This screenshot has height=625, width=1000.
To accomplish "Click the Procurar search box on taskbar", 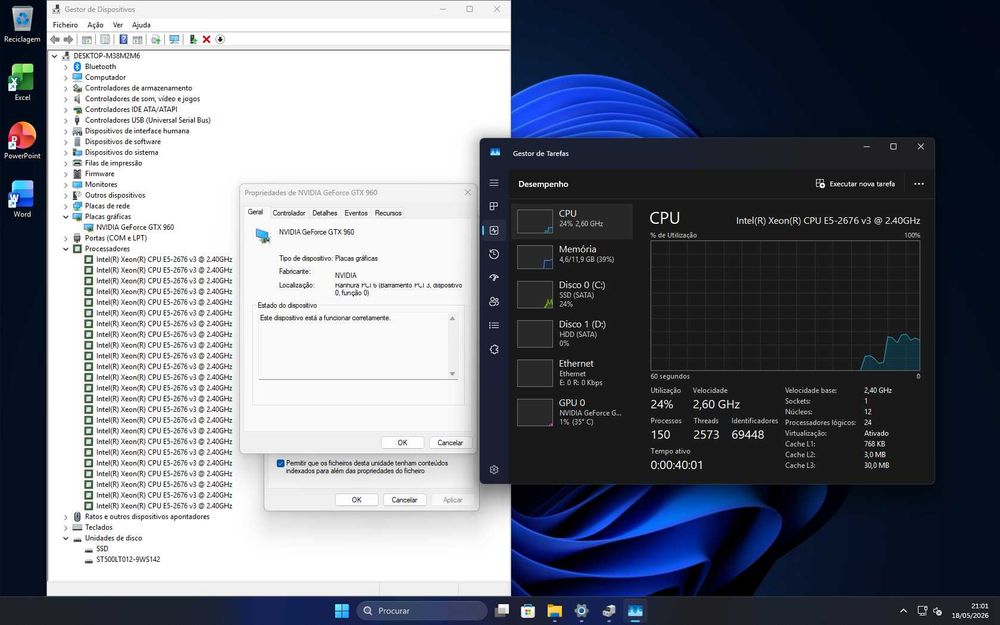I will [422, 610].
